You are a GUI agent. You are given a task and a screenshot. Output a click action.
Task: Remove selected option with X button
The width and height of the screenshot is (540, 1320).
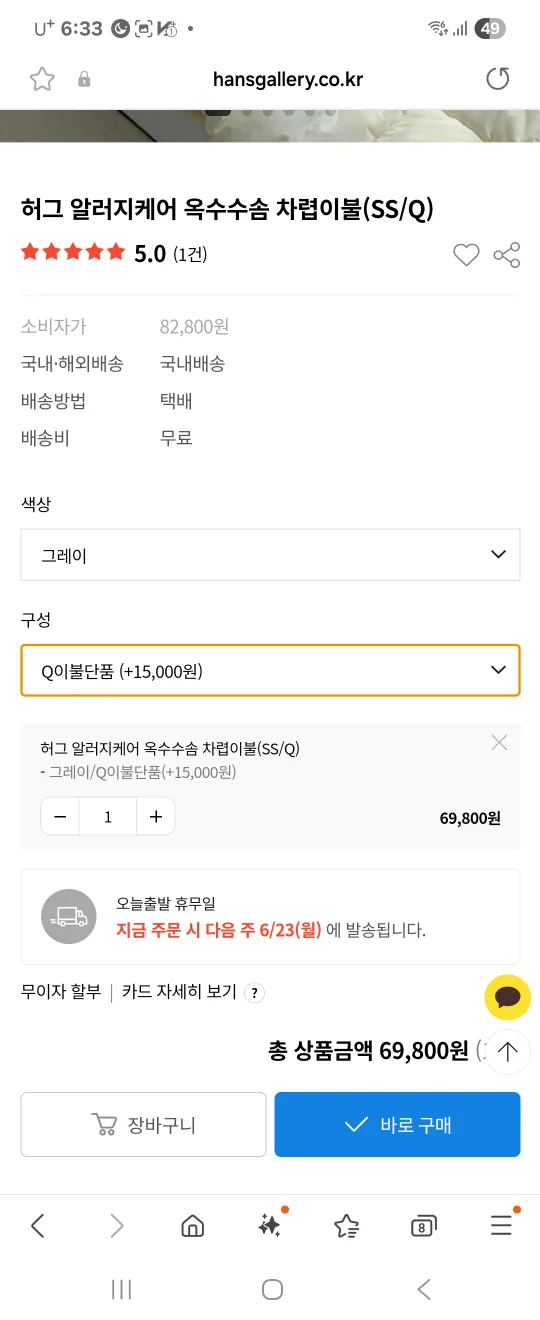(500, 742)
